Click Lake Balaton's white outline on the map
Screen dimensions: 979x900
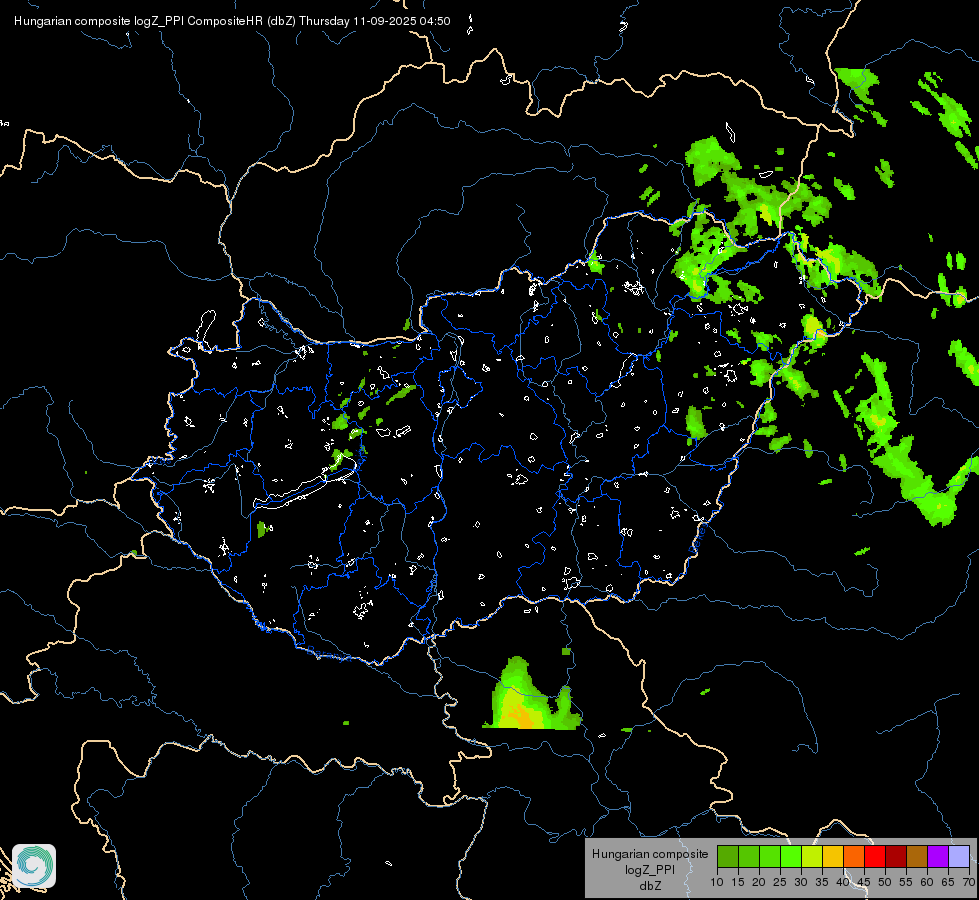[x=305, y=485]
